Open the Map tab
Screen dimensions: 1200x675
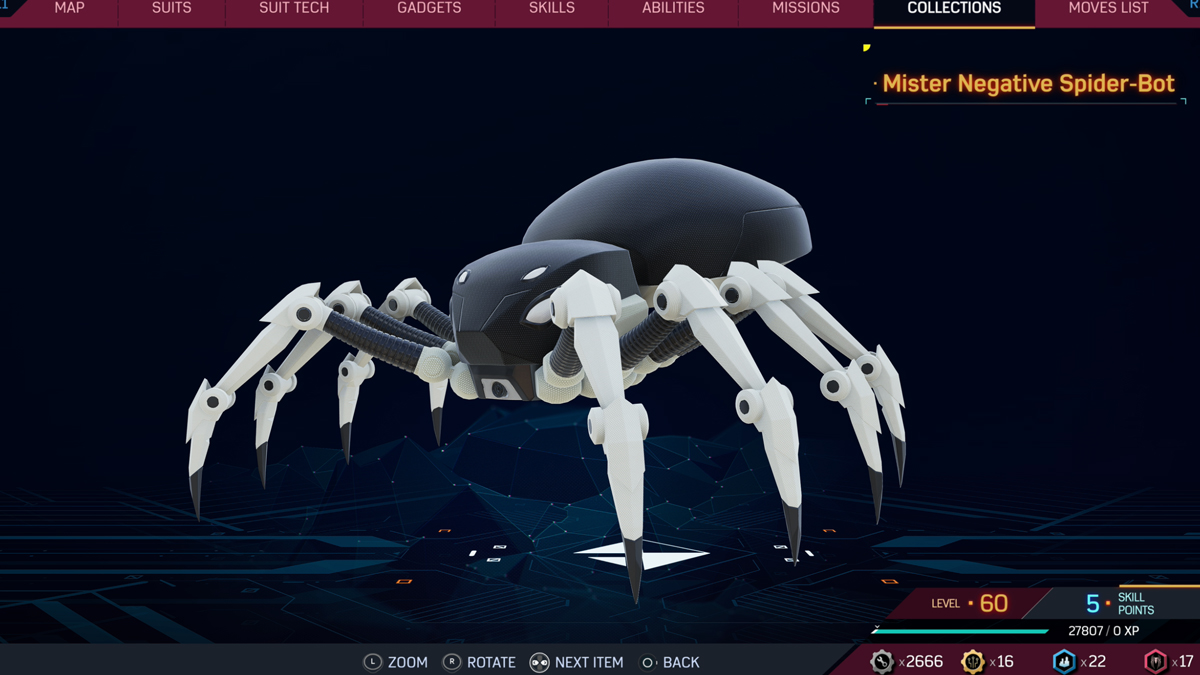tap(69, 9)
